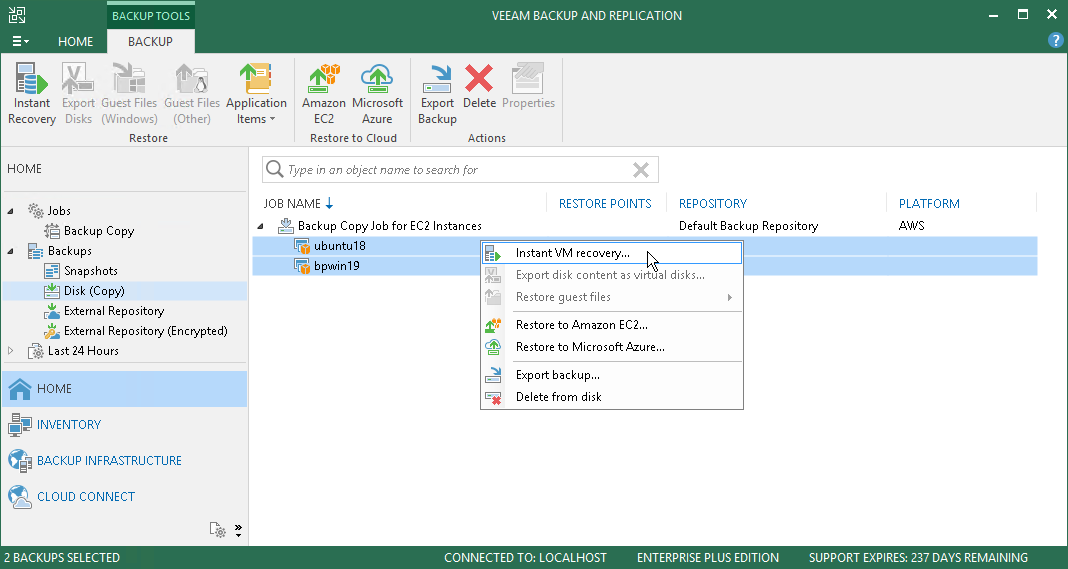Switch to BACKUP INFRASTRUCTURE view
This screenshot has width=1068, height=569.
[x=125, y=461]
